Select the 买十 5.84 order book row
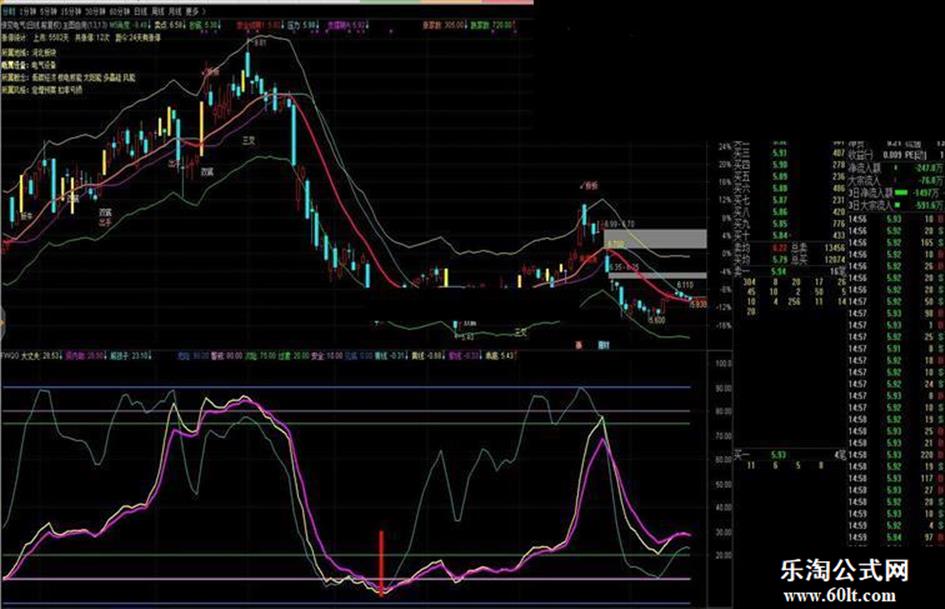This screenshot has width=945, height=609. tap(791, 236)
